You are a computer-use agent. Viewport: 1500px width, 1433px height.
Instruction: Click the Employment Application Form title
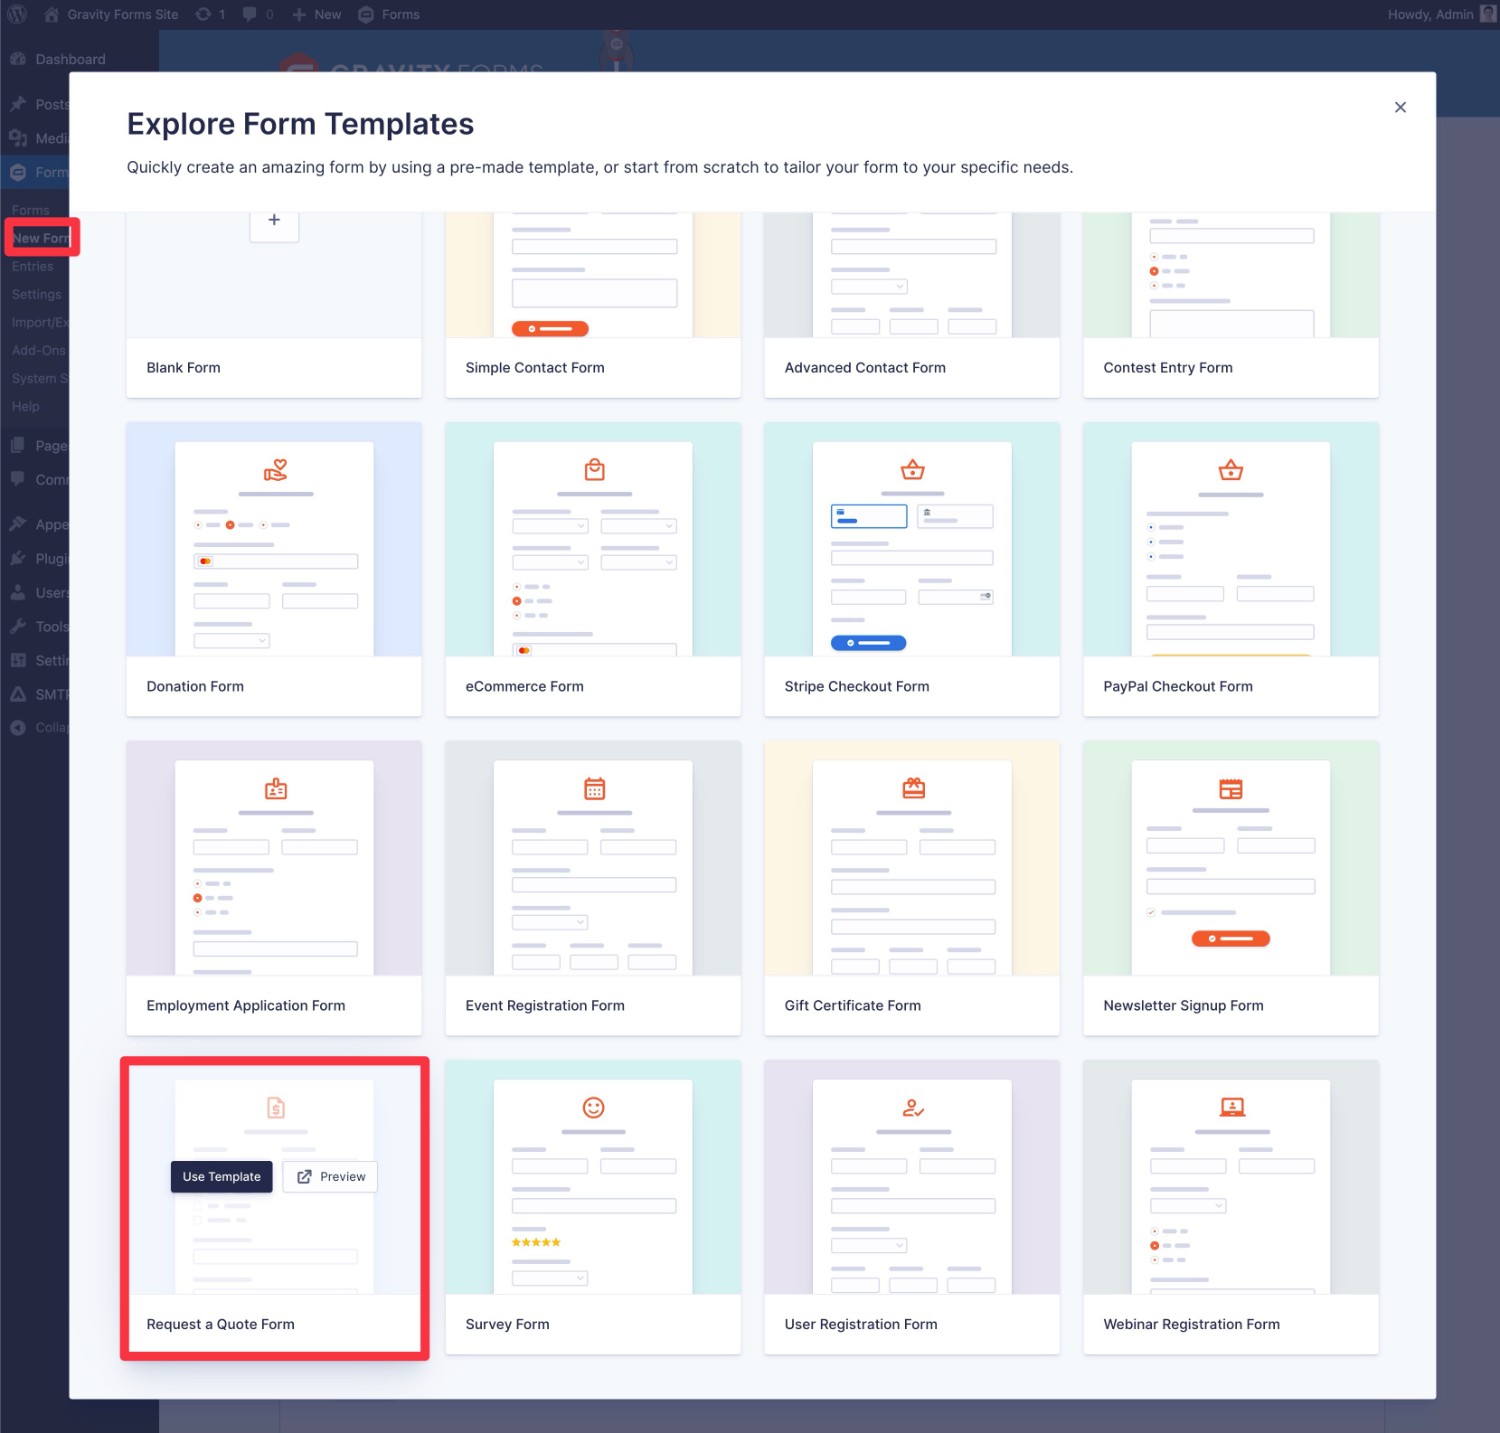246,1005
